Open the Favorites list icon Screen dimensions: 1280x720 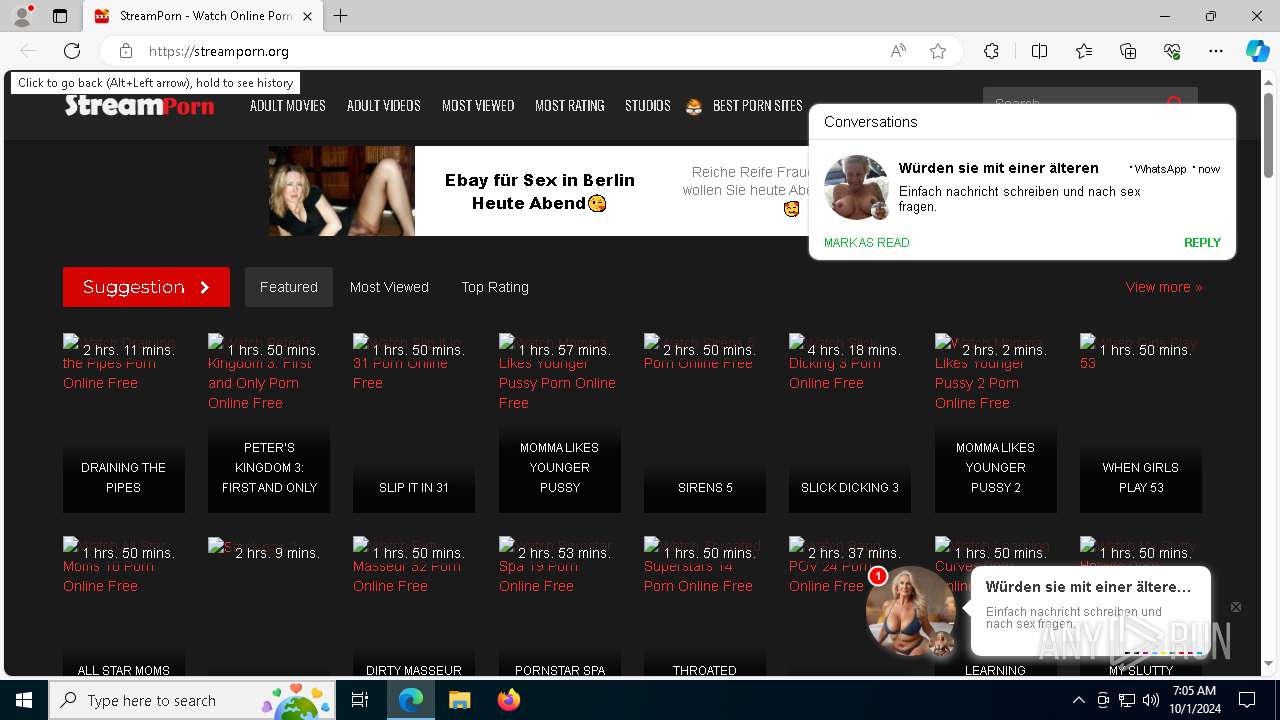(x=1084, y=51)
